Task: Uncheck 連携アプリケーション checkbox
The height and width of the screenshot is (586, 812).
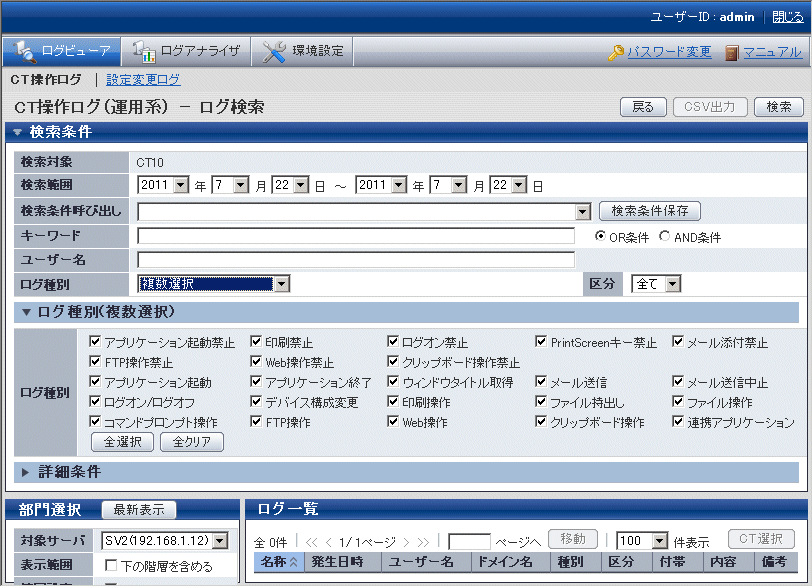Action: click(678, 421)
